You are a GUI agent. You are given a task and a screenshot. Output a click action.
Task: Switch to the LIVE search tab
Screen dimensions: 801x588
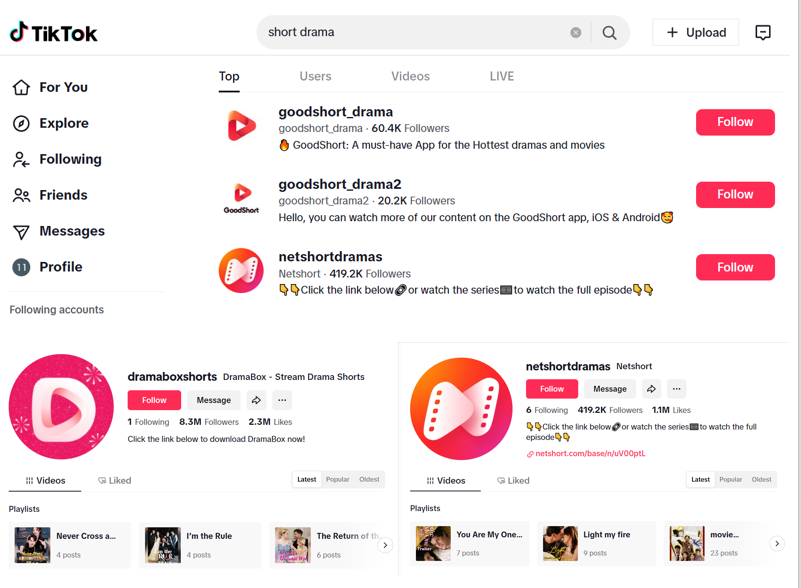point(502,76)
